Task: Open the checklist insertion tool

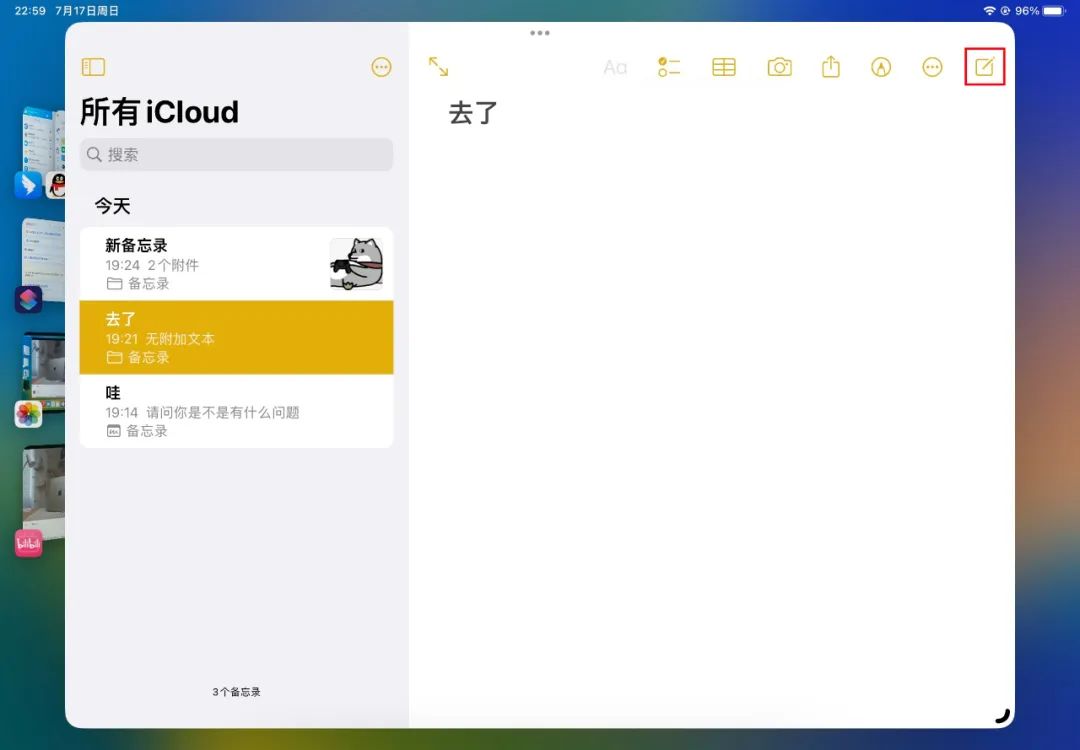Action: pos(669,67)
